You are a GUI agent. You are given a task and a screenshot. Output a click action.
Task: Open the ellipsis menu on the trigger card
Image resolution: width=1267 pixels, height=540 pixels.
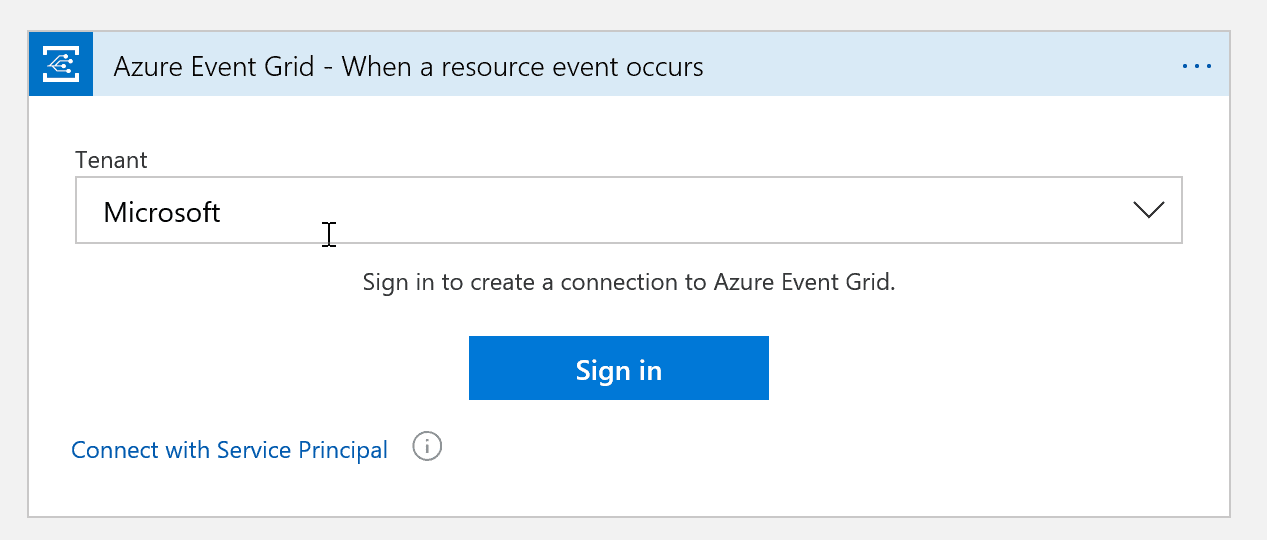pyautogui.click(x=1197, y=66)
